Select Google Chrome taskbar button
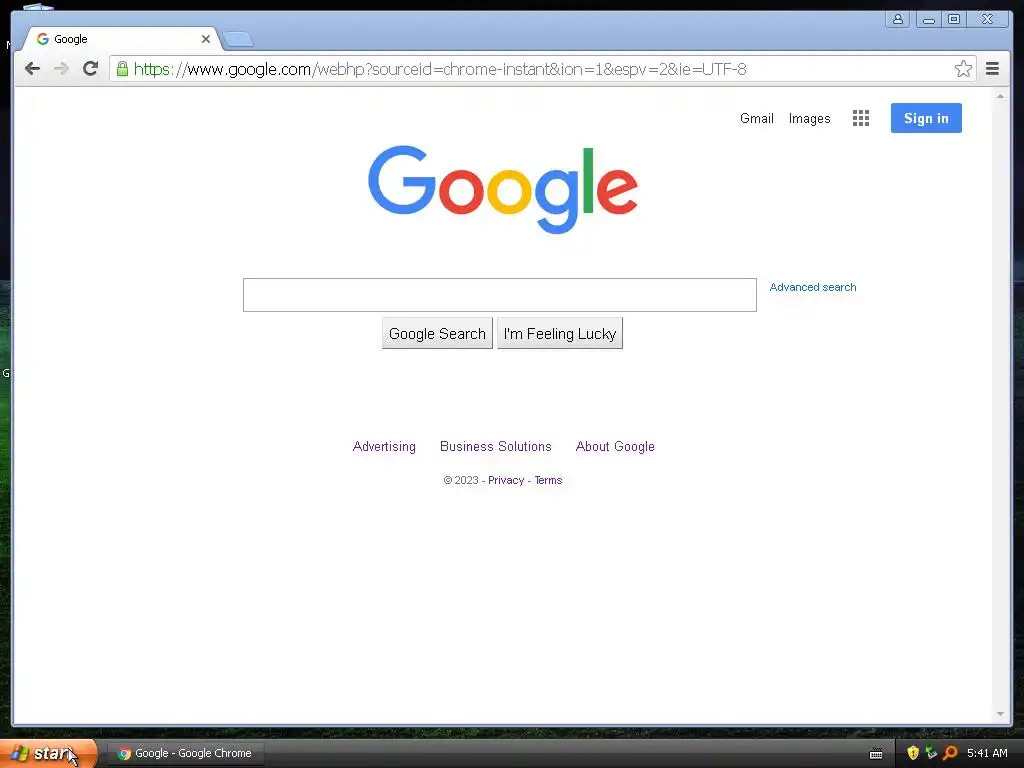 coord(185,753)
